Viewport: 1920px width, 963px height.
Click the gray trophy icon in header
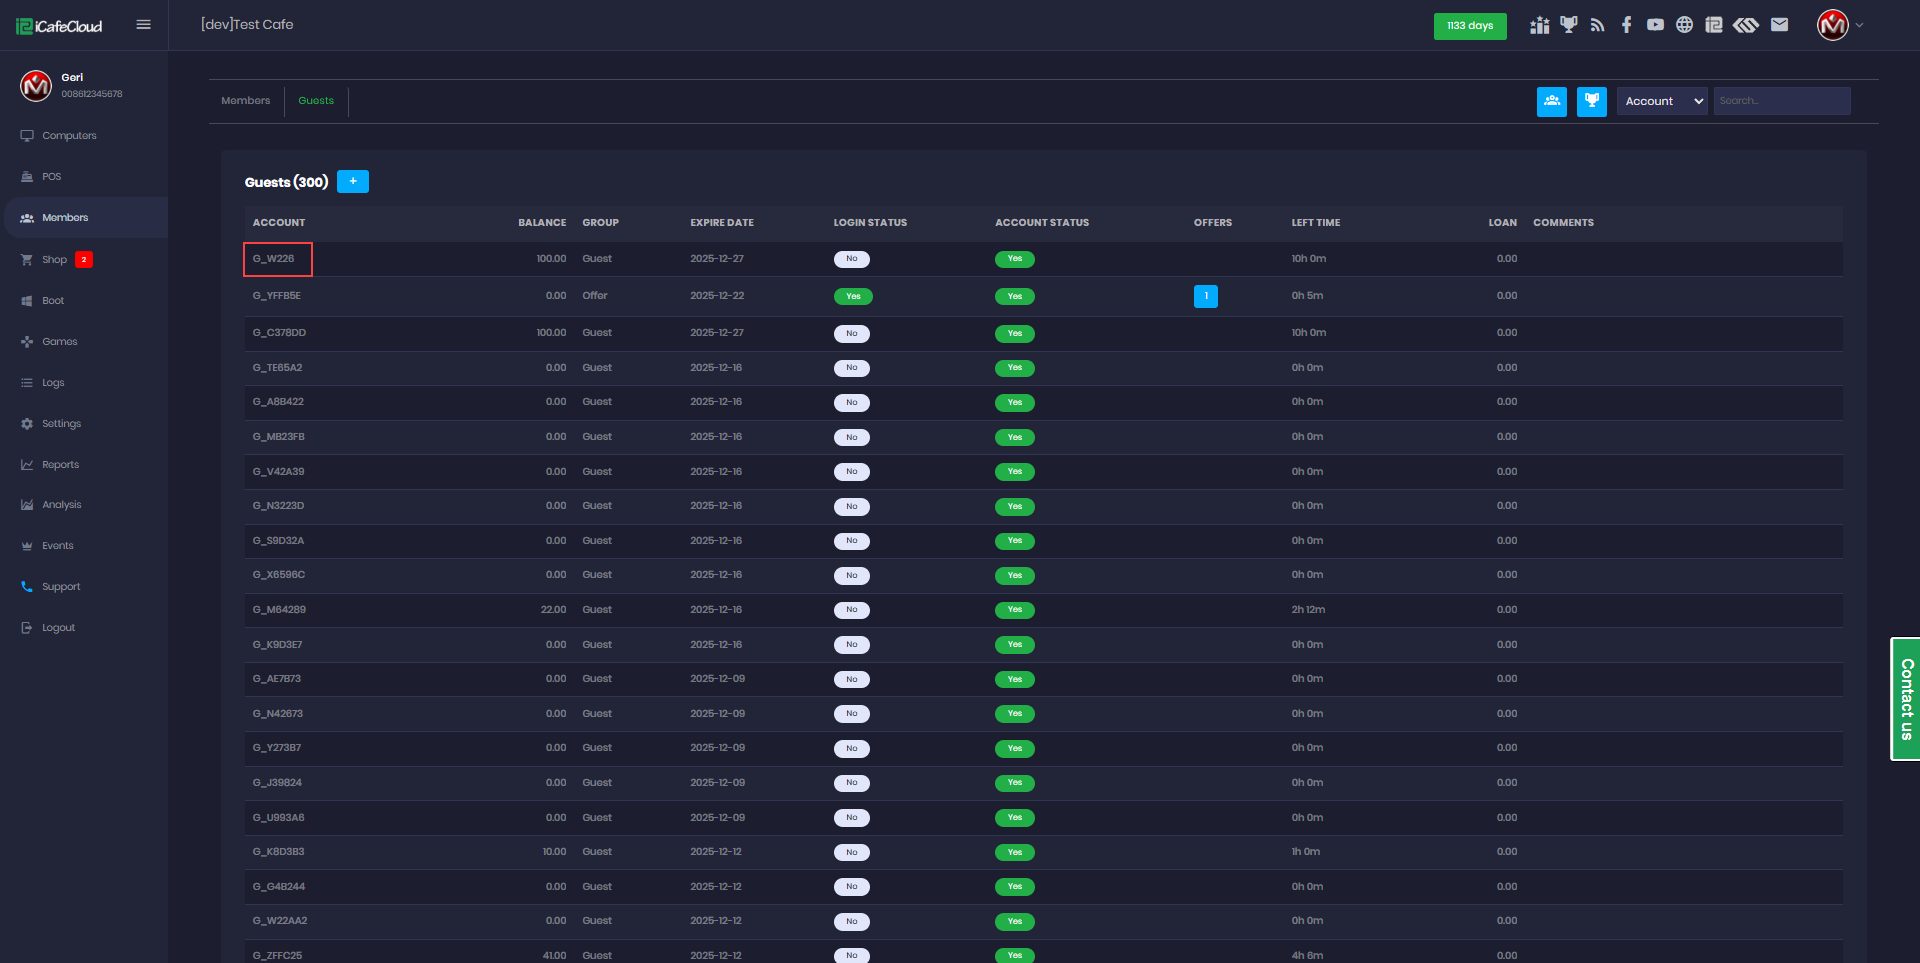(1568, 25)
